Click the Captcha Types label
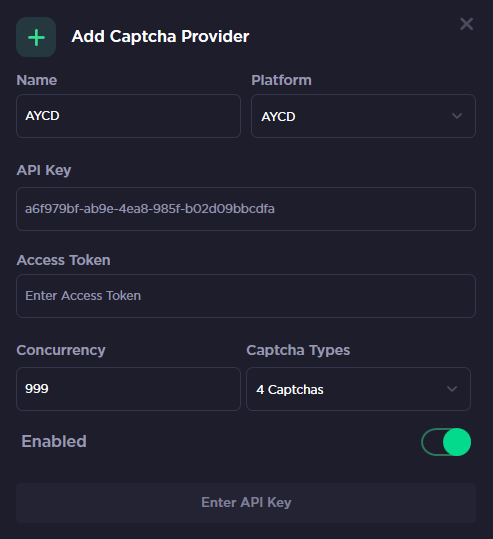This screenshot has height=539, width=493. 298,351
